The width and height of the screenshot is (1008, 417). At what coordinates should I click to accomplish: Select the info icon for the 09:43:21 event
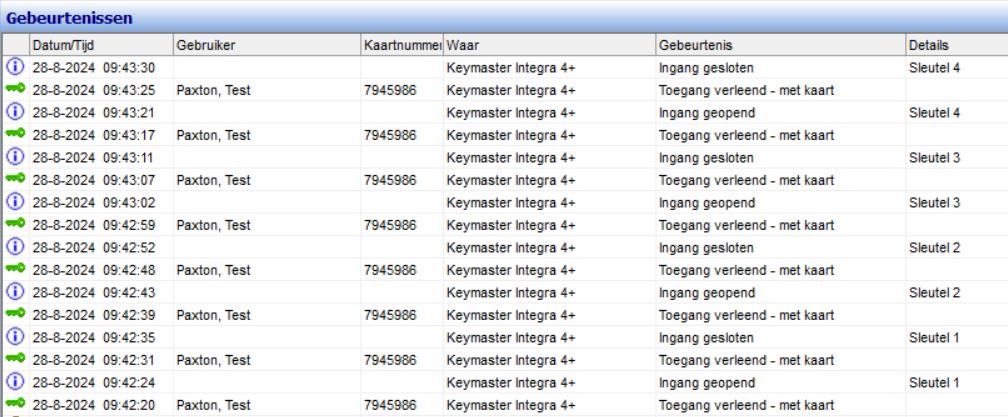(x=15, y=112)
